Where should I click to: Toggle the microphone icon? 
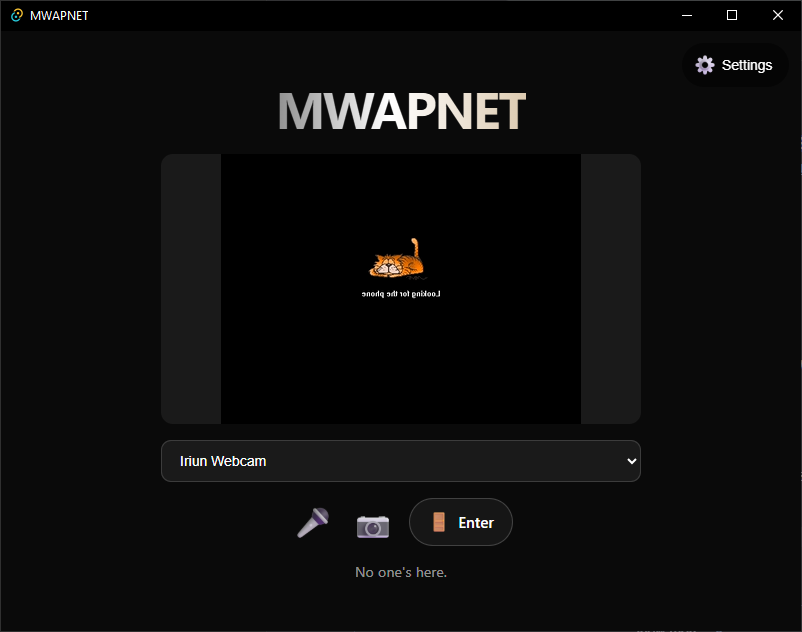313,522
